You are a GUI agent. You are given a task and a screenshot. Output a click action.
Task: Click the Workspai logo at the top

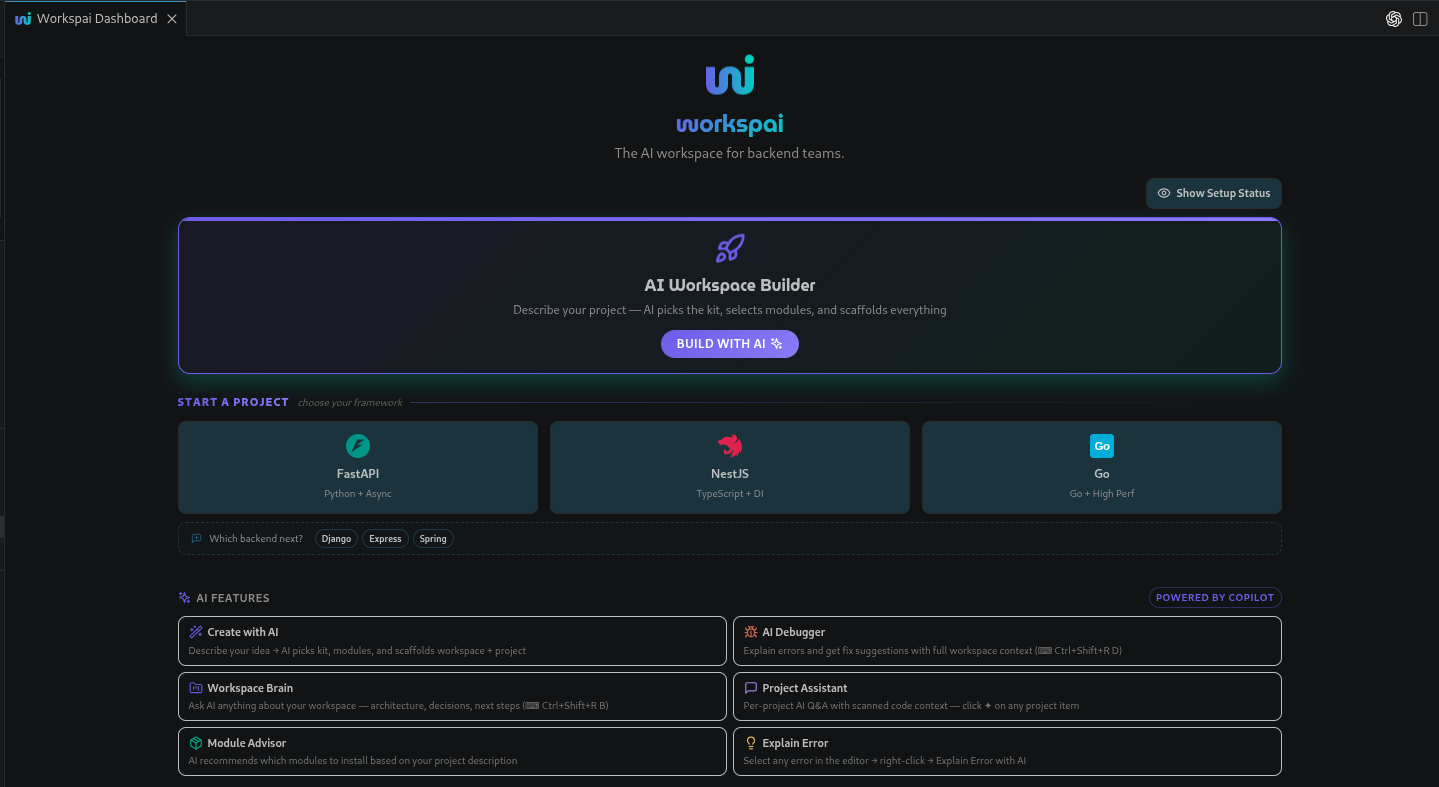click(x=729, y=74)
